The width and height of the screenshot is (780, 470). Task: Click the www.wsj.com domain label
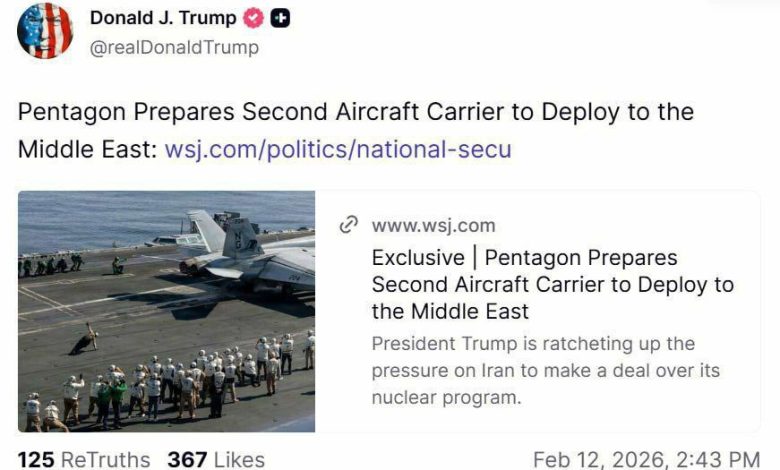pyautogui.click(x=433, y=225)
